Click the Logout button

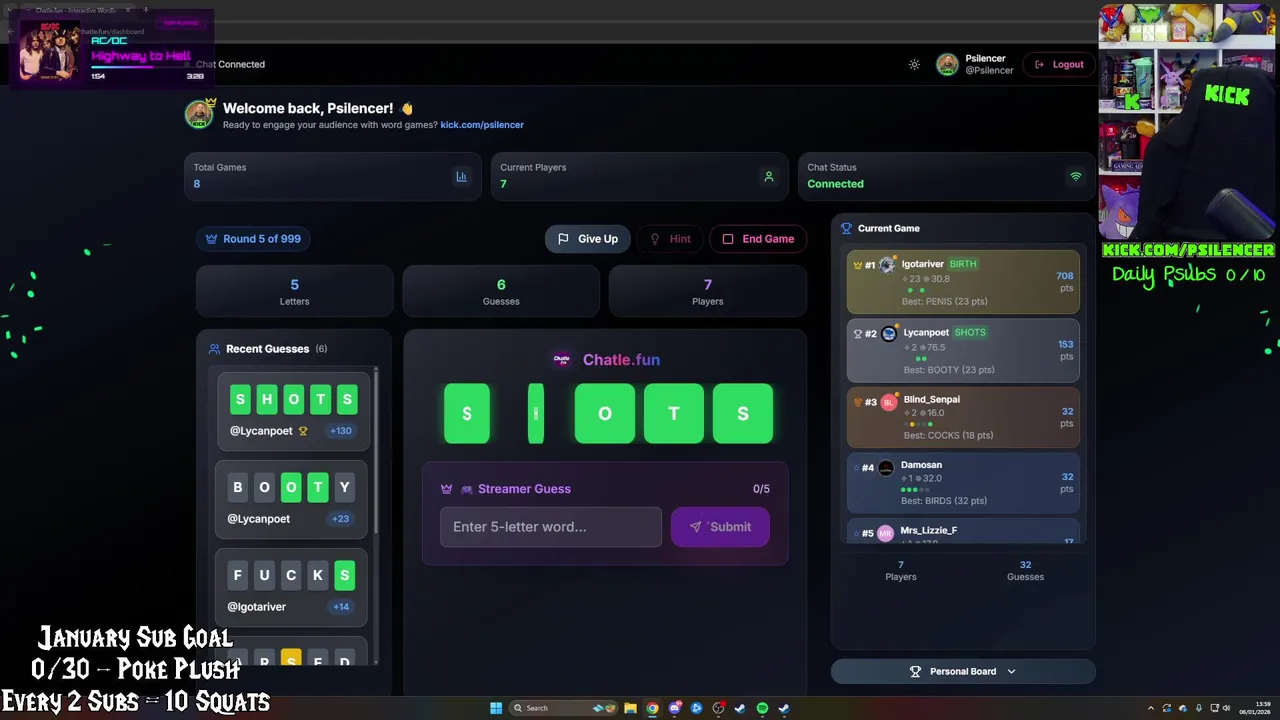[x=1059, y=64]
